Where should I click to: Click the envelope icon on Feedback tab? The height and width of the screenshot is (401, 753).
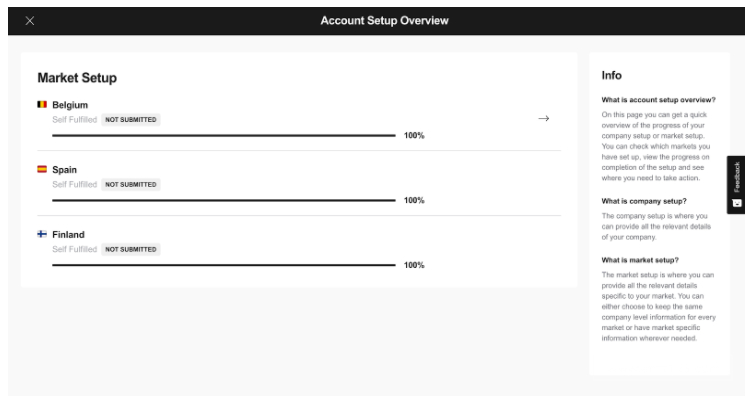(x=738, y=202)
